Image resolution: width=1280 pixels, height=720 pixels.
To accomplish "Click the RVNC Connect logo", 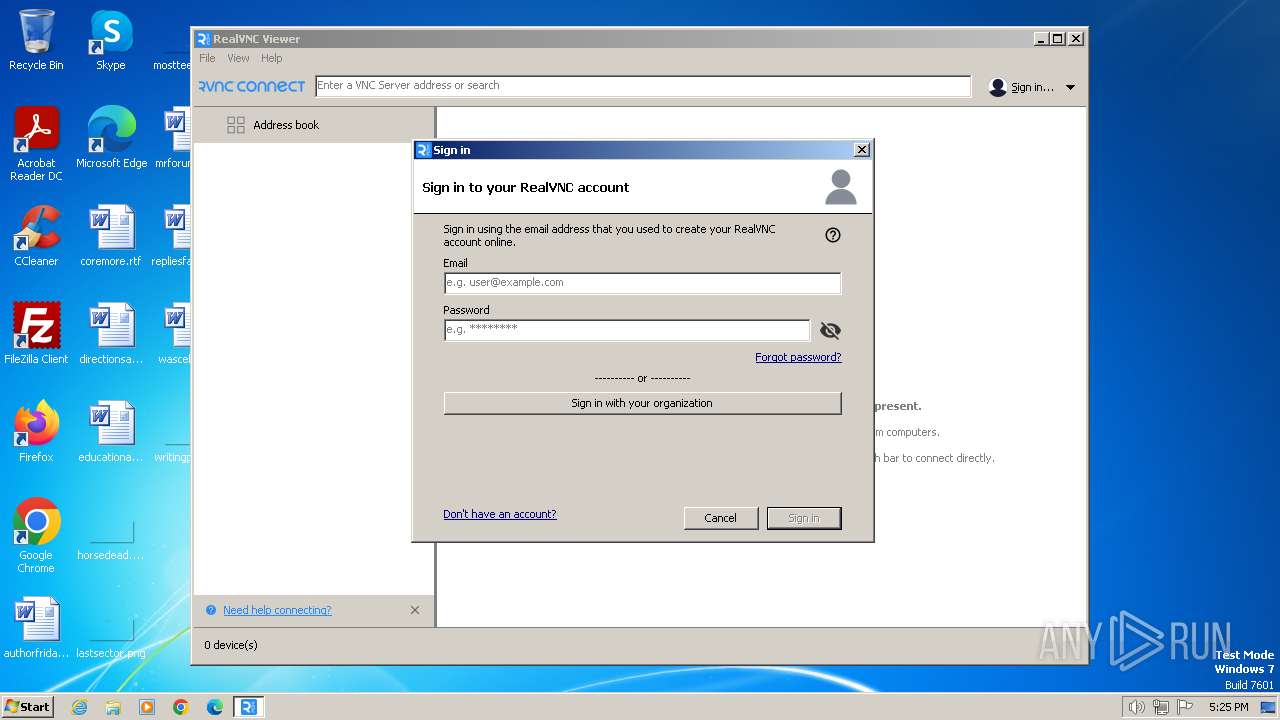I will 252,87.
